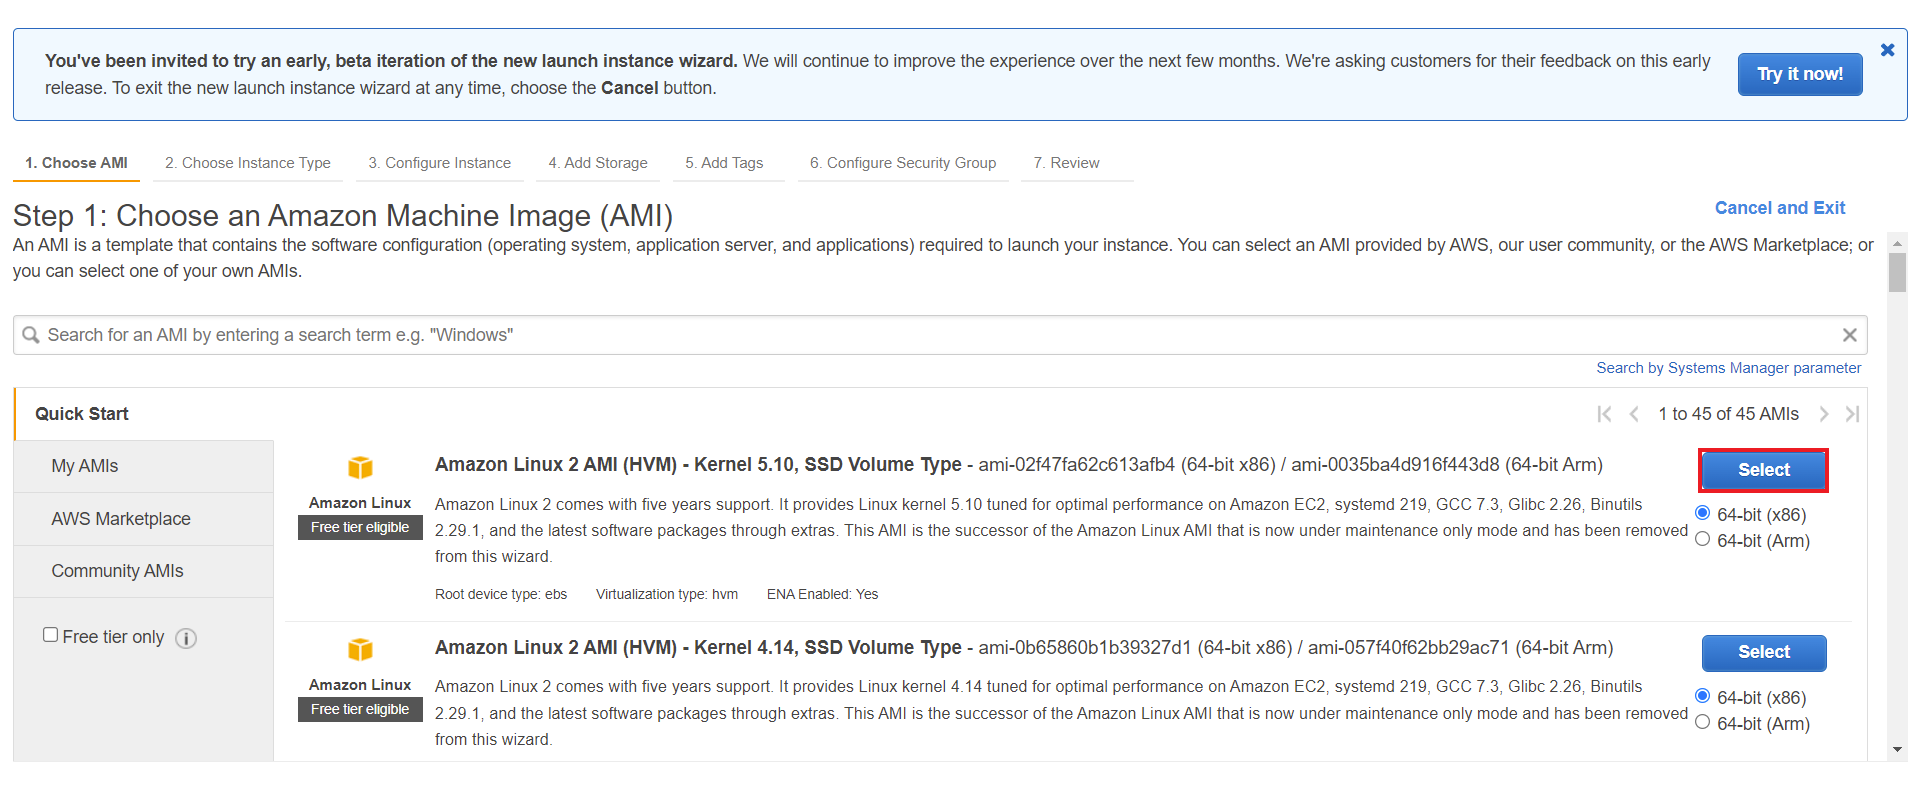
Task: Clear the AMI search box with X
Action: coord(1849,335)
